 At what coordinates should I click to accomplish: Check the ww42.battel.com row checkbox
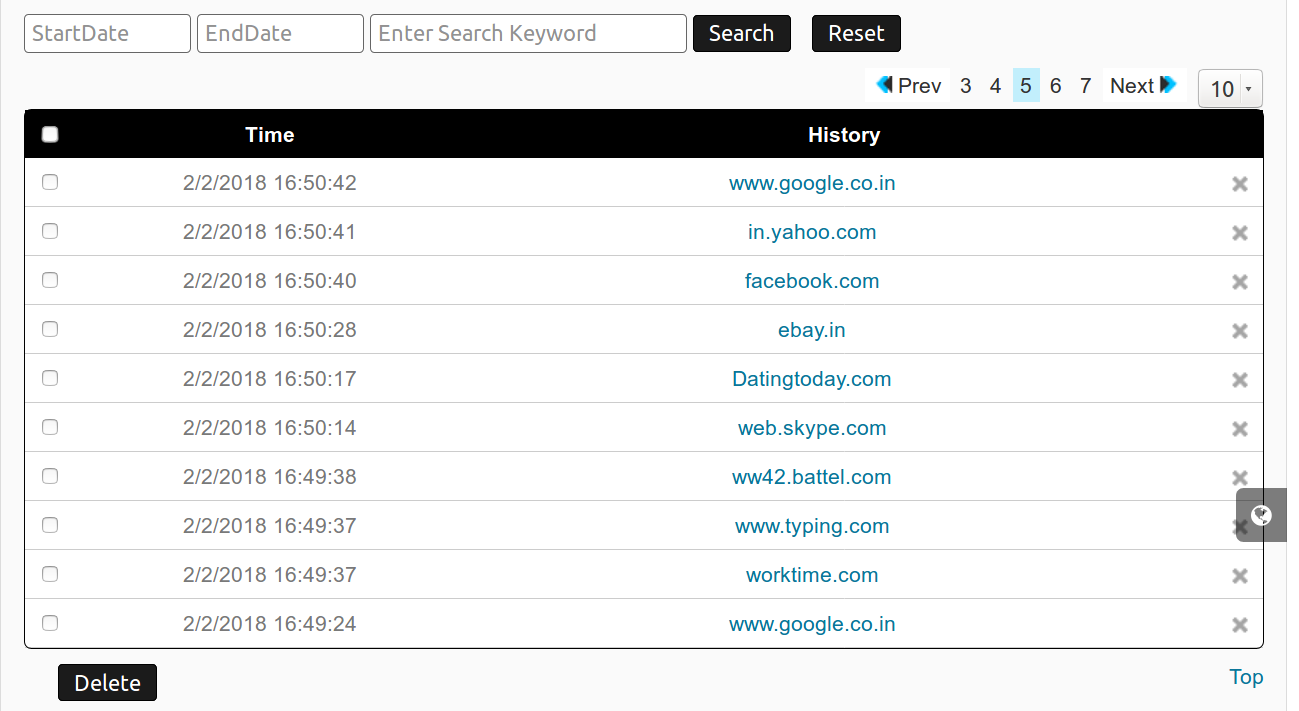pos(50,476)
